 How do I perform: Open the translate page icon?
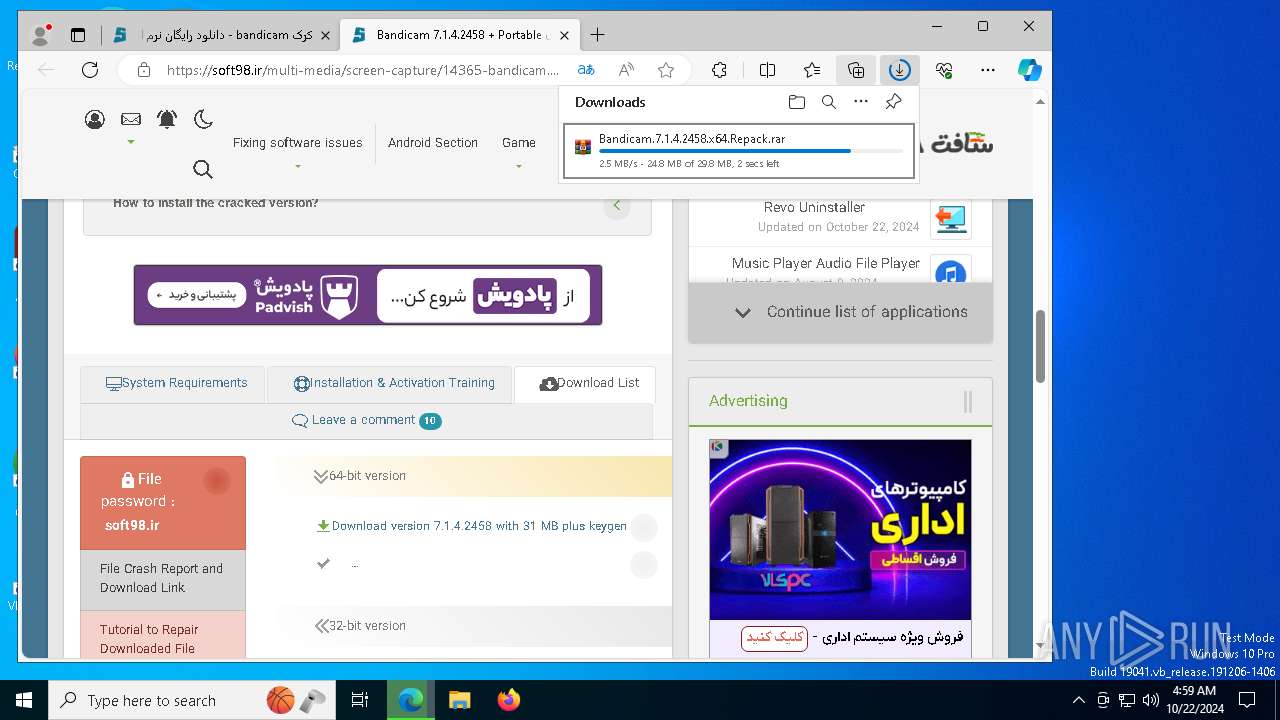tap(586, 70)
